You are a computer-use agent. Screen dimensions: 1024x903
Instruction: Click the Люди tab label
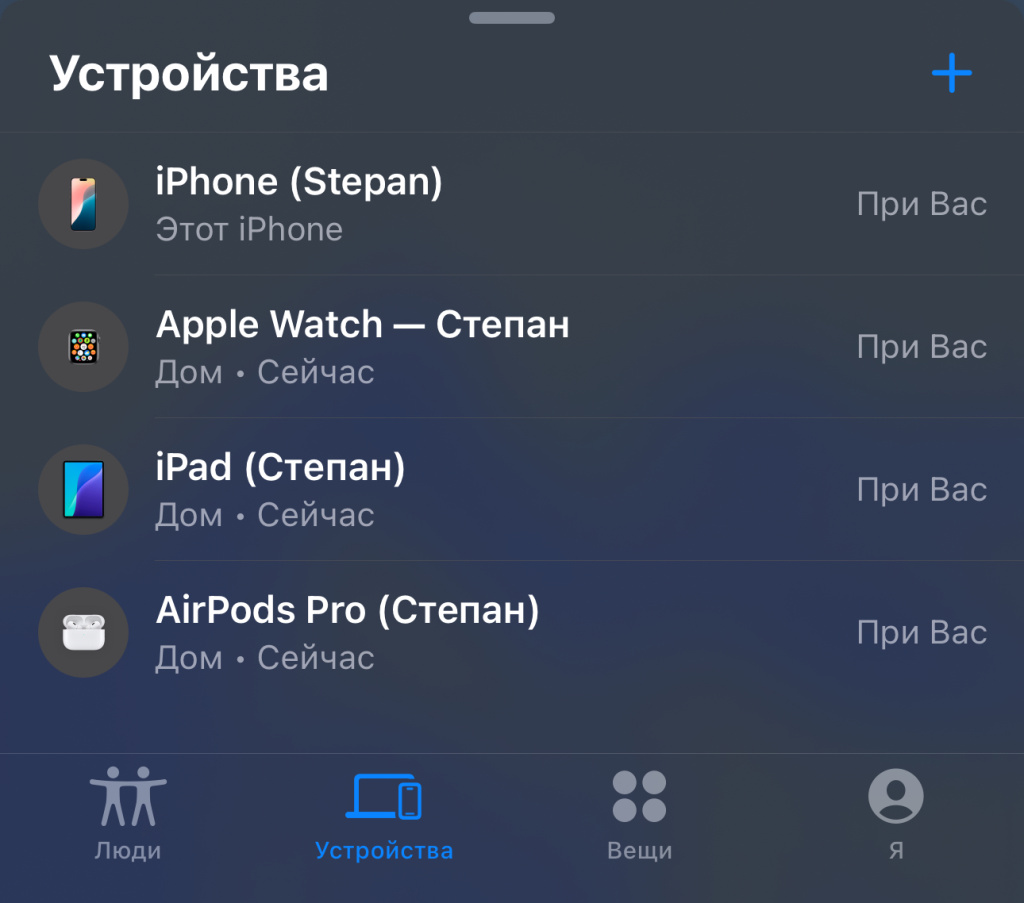(128, 851)
